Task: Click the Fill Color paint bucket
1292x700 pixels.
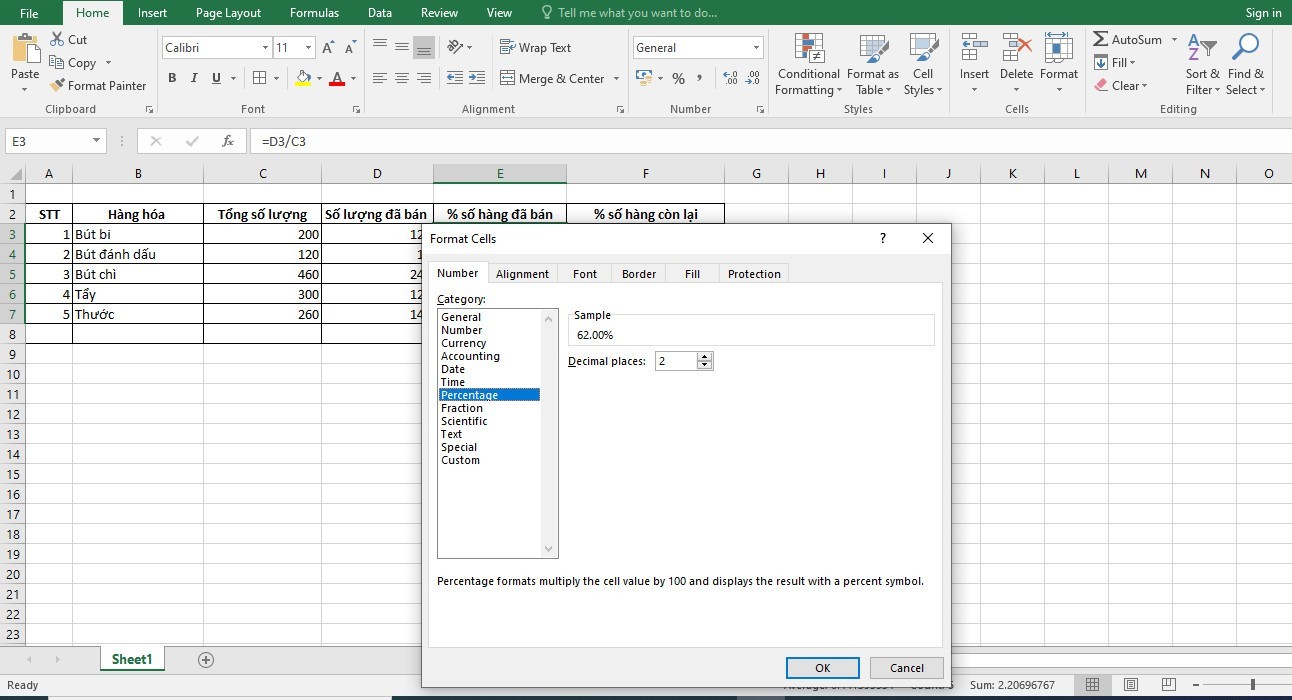Action: pyautogui.click(x=303, y=78)
